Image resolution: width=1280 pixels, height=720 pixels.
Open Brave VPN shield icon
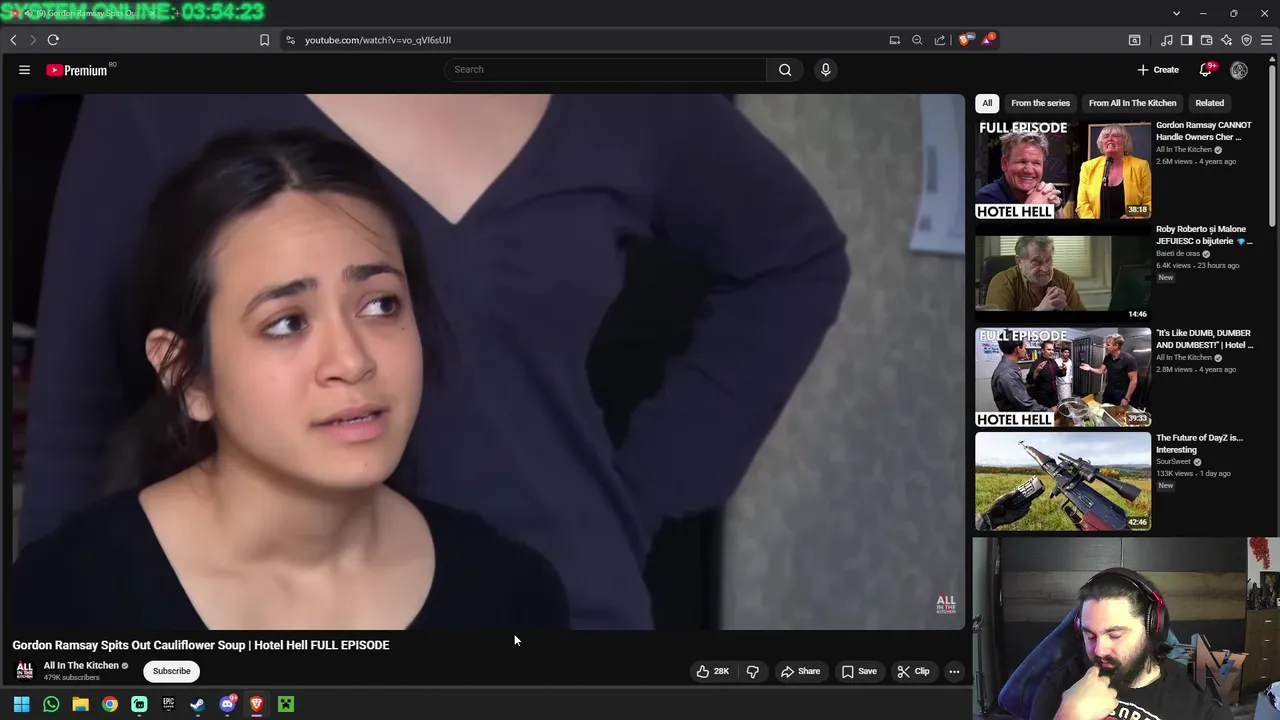coord(1246,40)
